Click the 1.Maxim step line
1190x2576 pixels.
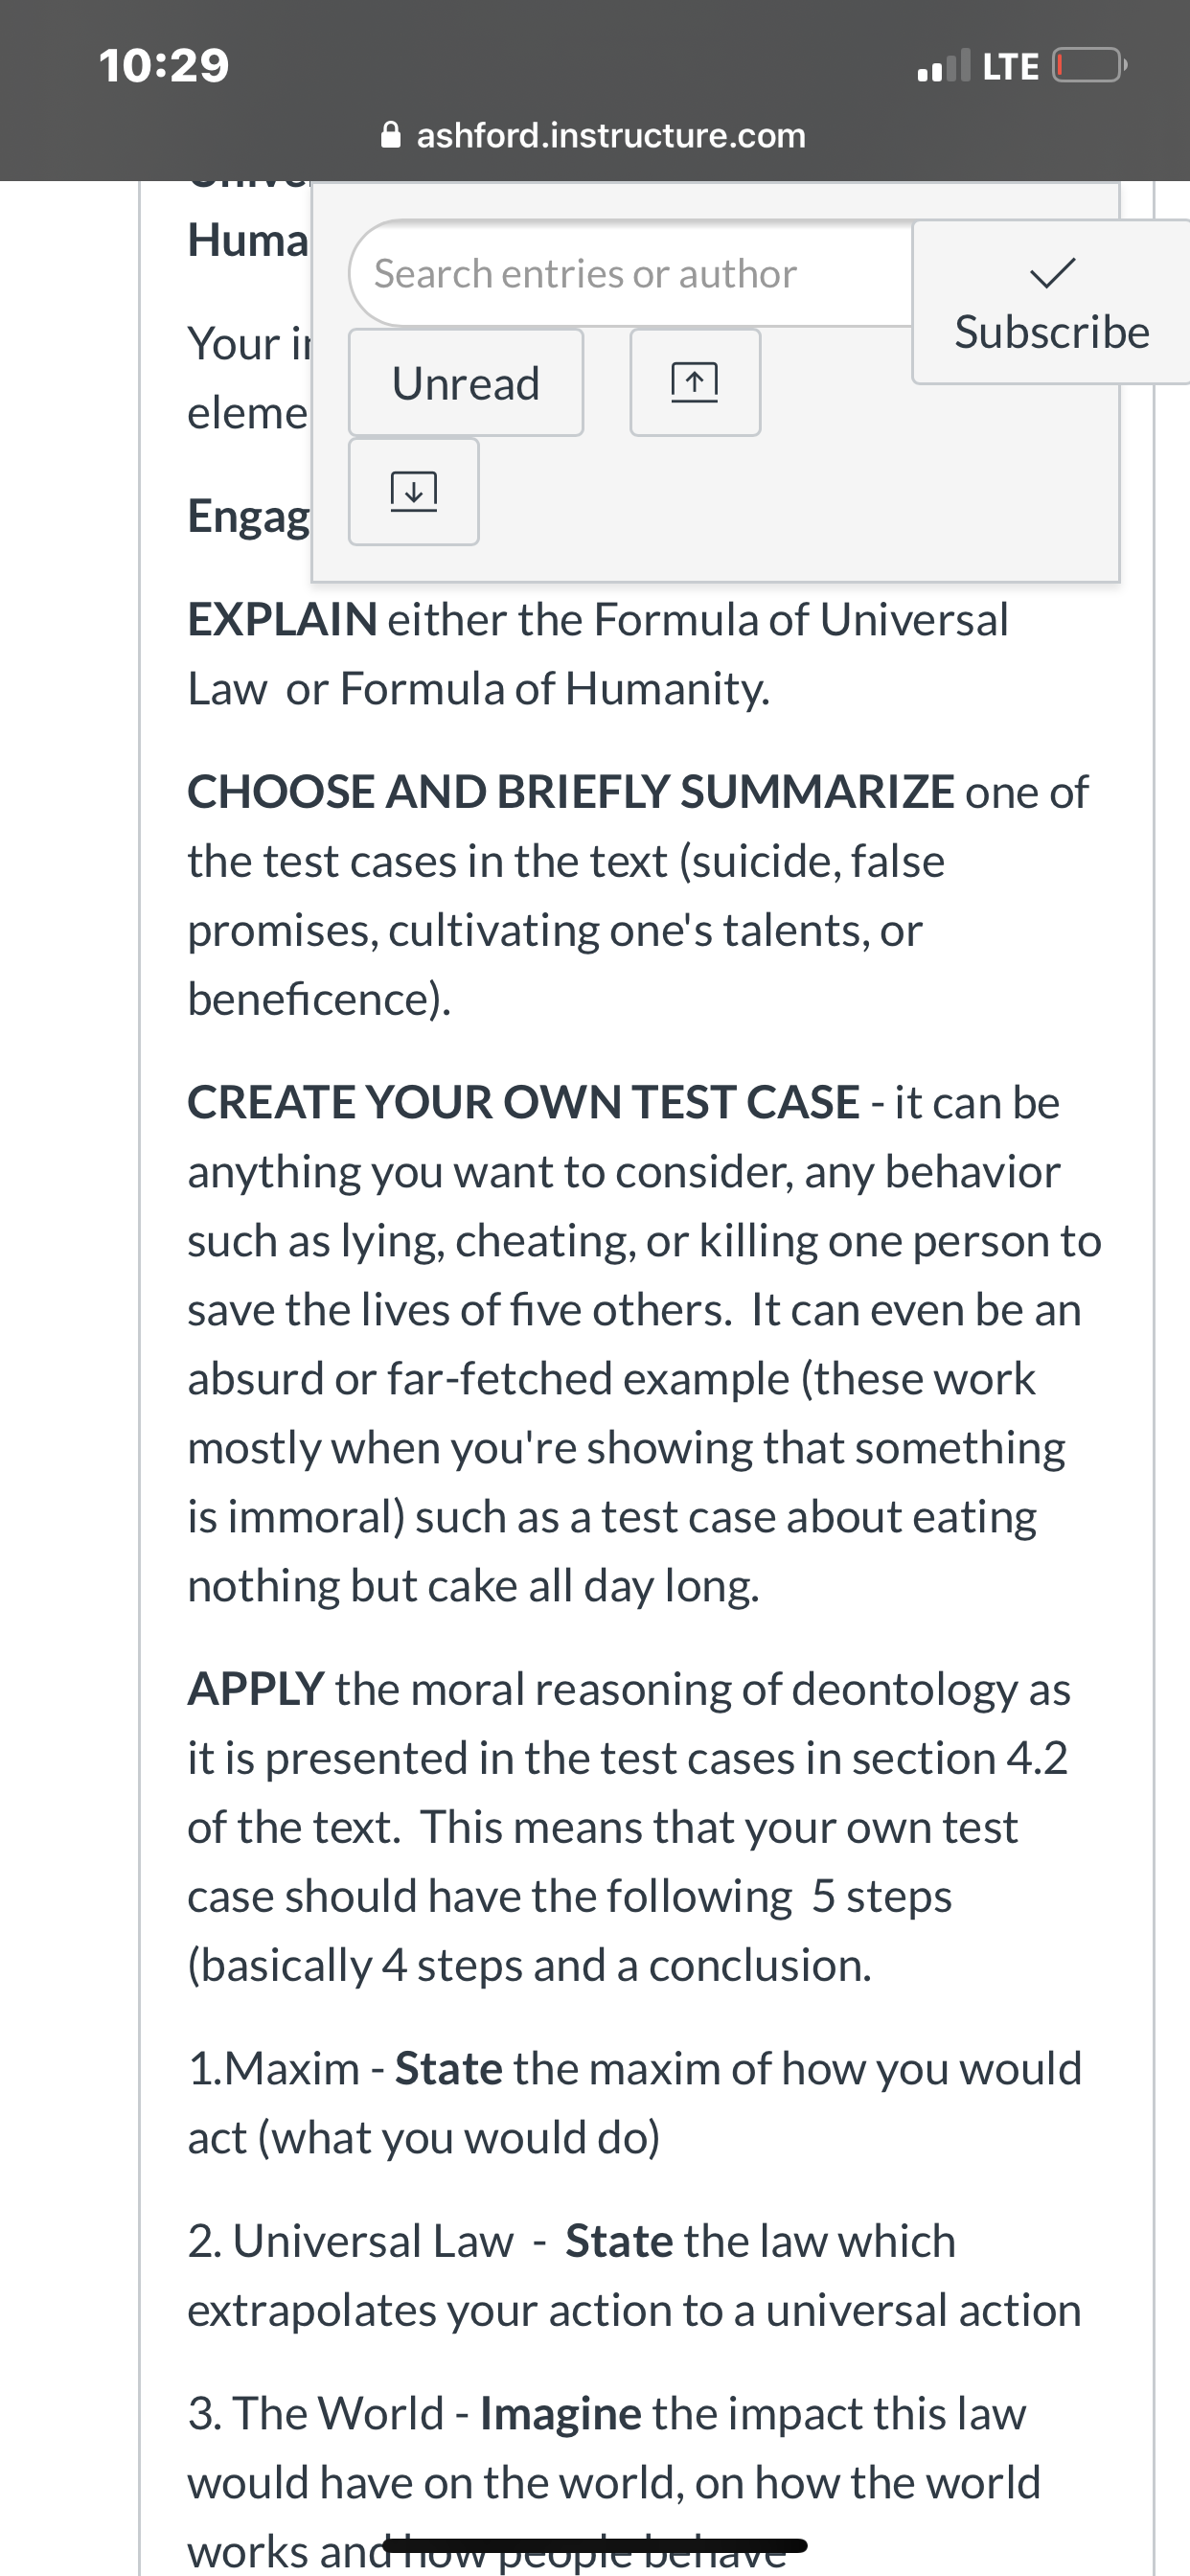[635, 2103]
